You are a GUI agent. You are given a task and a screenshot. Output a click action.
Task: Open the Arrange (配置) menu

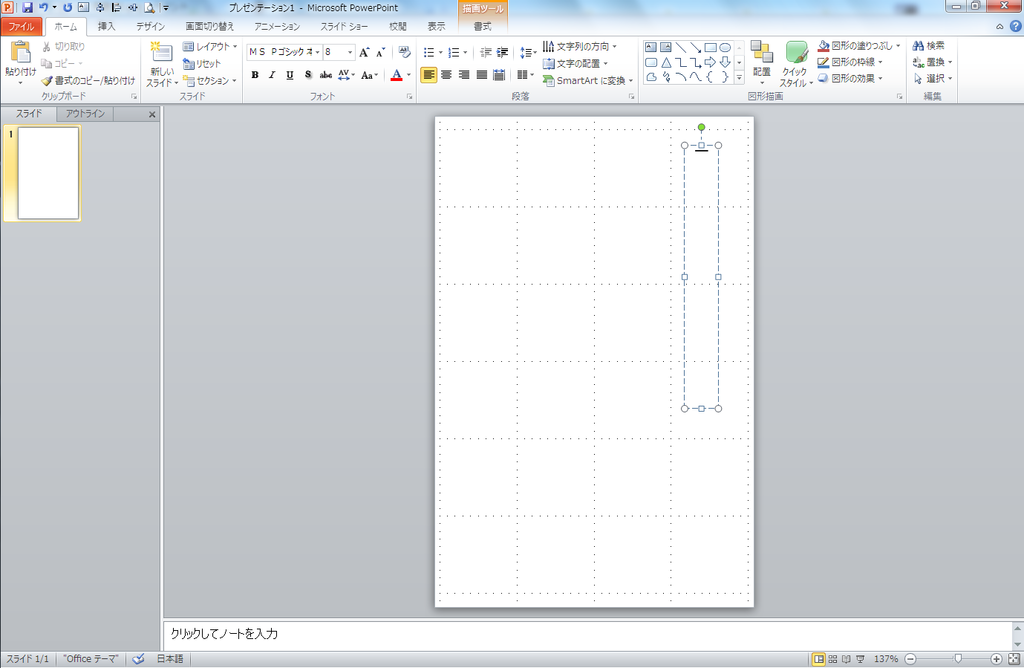click(761, 62)
